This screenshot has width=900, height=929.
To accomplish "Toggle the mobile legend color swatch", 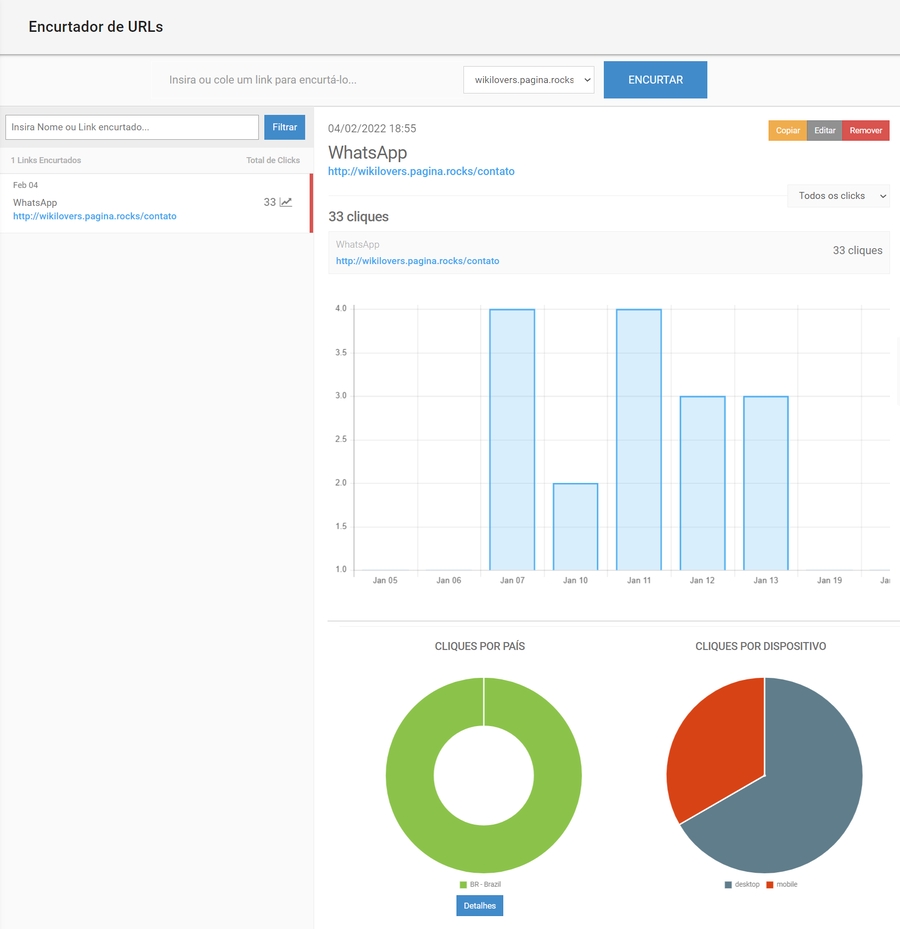I will click(769, 885).
